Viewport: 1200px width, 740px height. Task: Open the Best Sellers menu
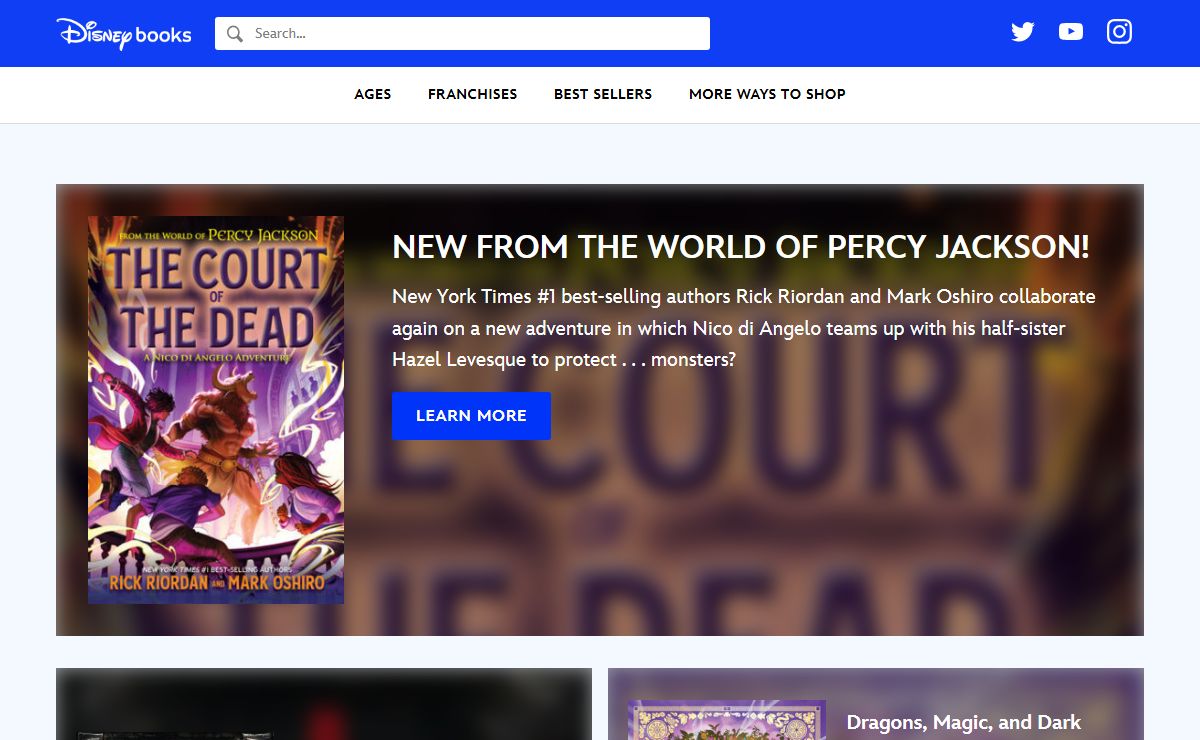[x=603, y=94]
